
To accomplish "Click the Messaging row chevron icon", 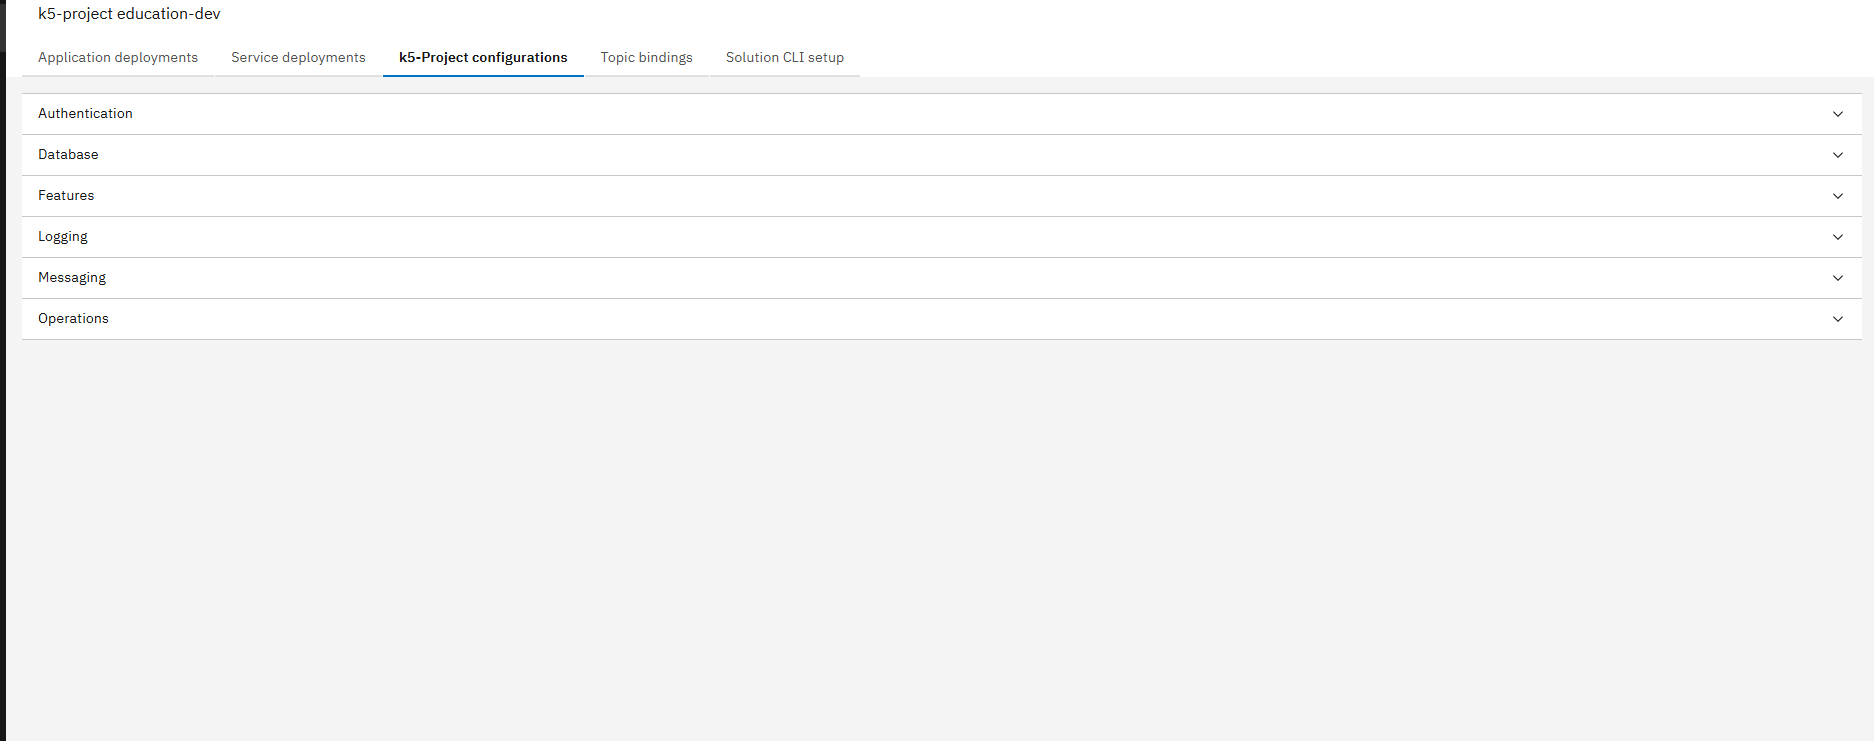I will [x=1837, y=278].
